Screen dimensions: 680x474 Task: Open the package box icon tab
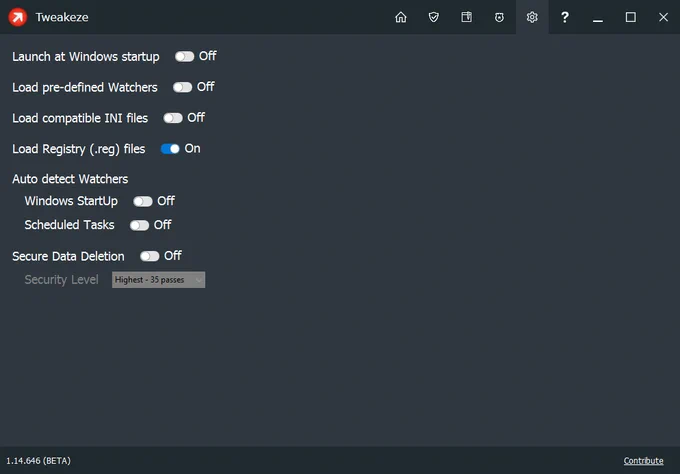466,17
